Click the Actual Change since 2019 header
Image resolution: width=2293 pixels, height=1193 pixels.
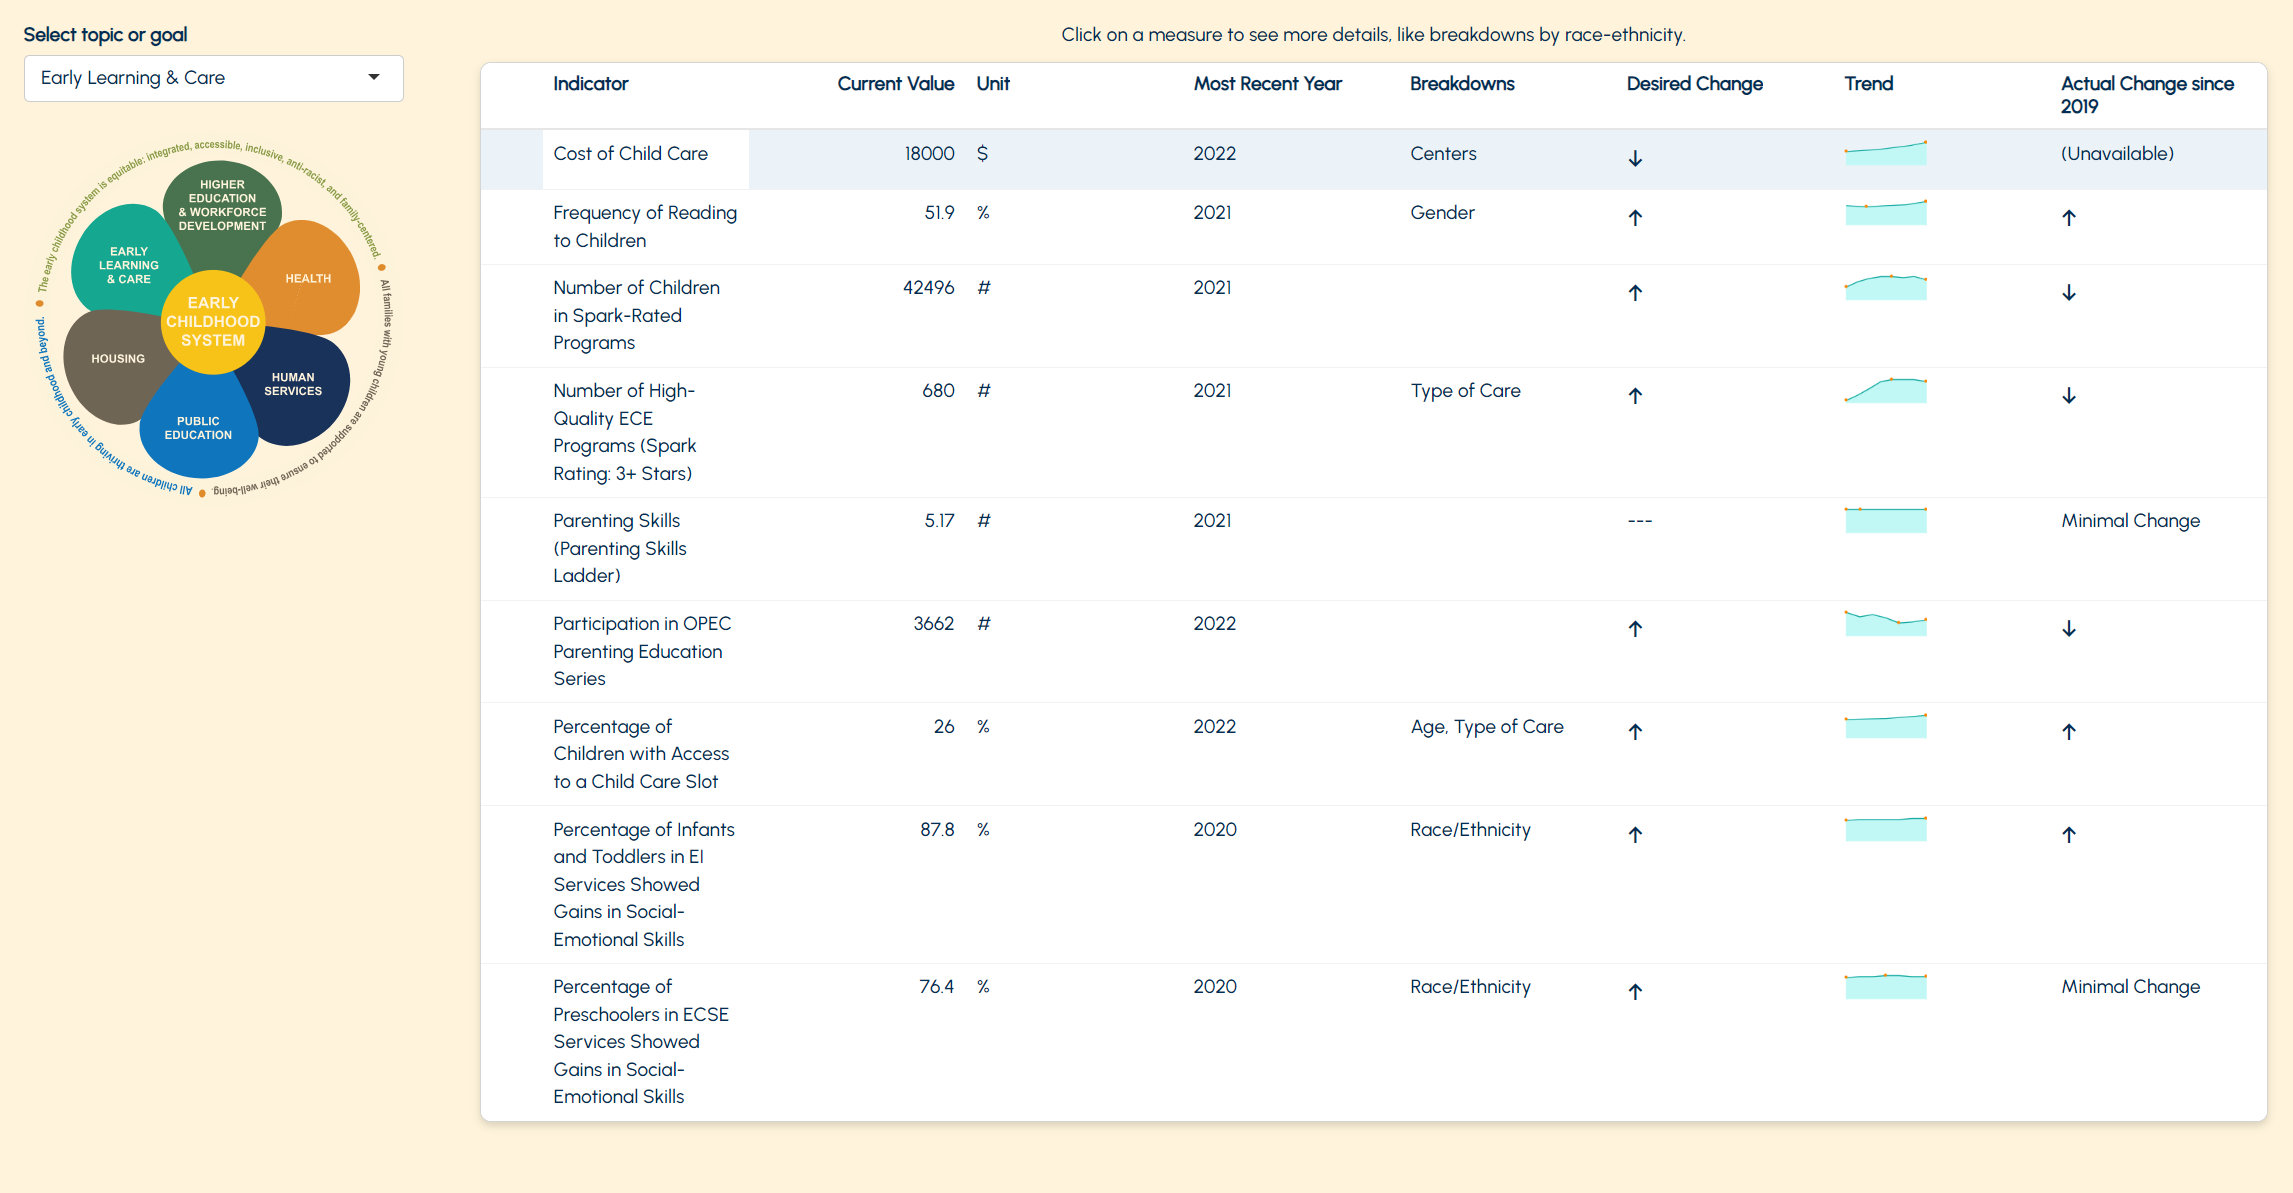[x=2147, y=95]
